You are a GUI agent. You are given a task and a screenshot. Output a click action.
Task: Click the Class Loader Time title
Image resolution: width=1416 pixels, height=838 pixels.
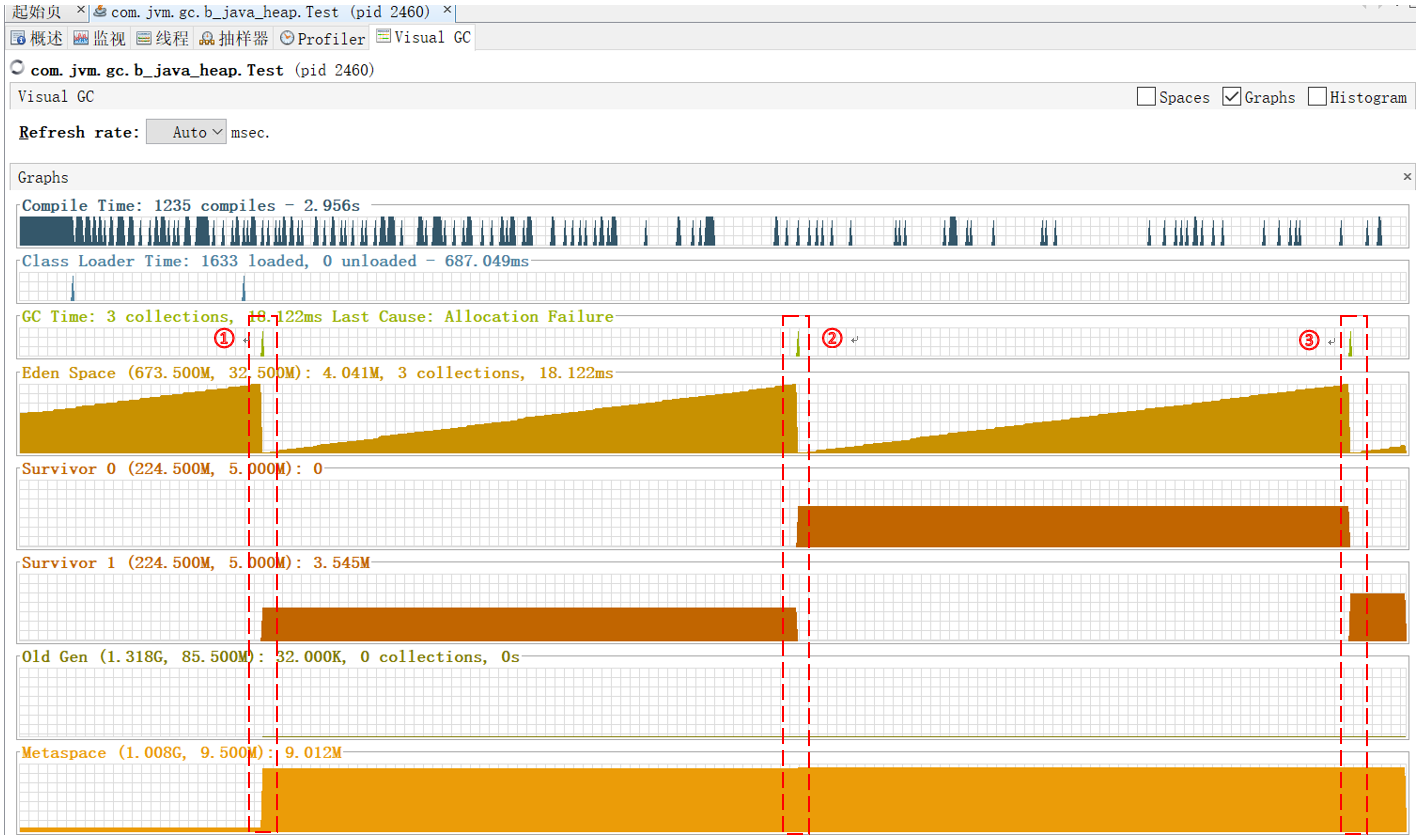click(x=276, y=260)
